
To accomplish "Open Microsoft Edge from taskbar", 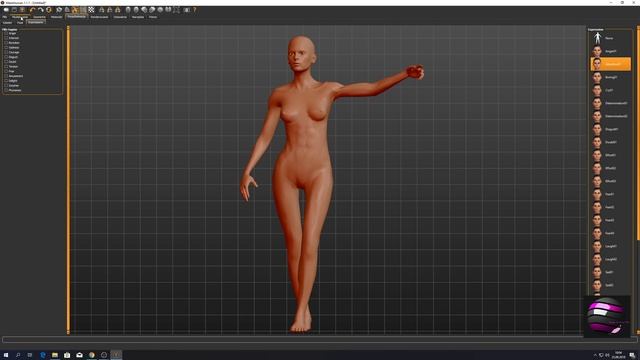I will [x=42, y=355].
